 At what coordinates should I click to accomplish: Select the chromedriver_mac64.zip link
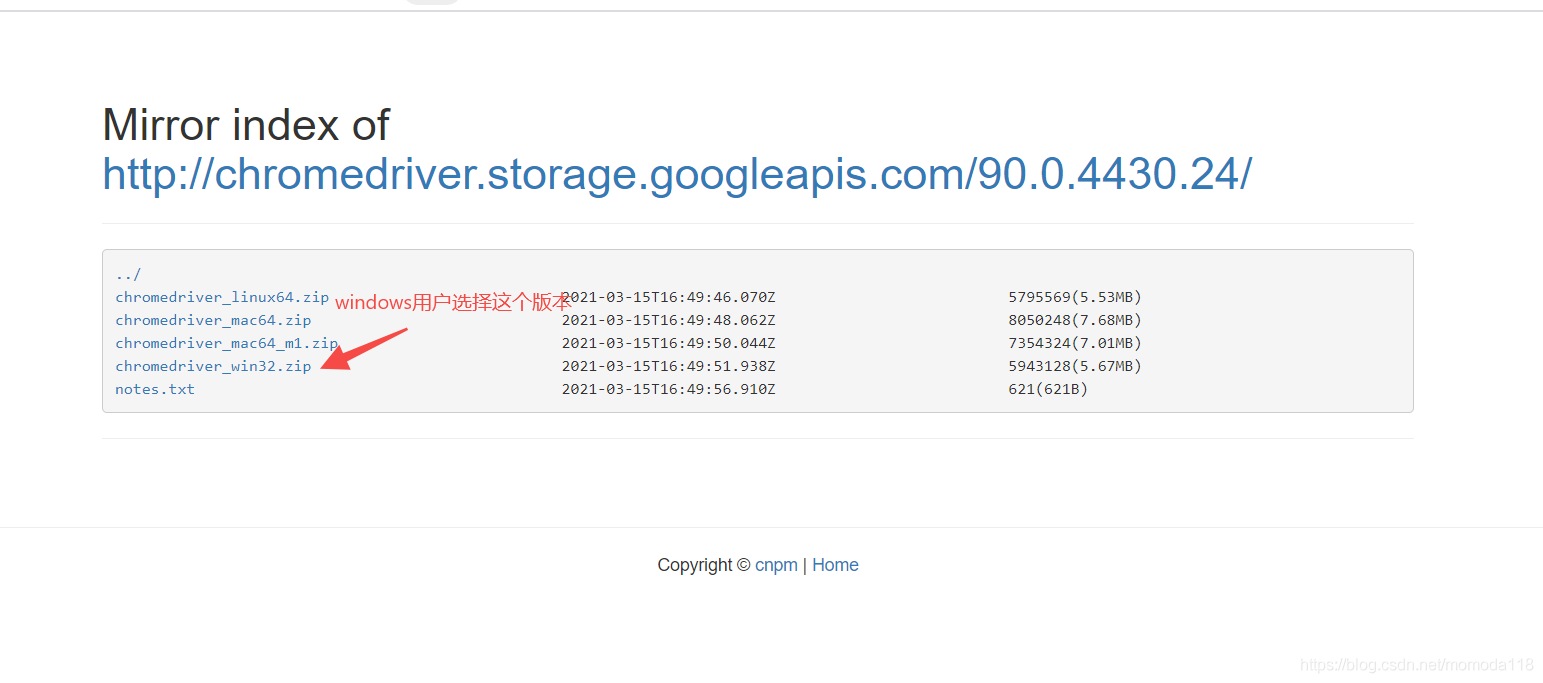213,320
